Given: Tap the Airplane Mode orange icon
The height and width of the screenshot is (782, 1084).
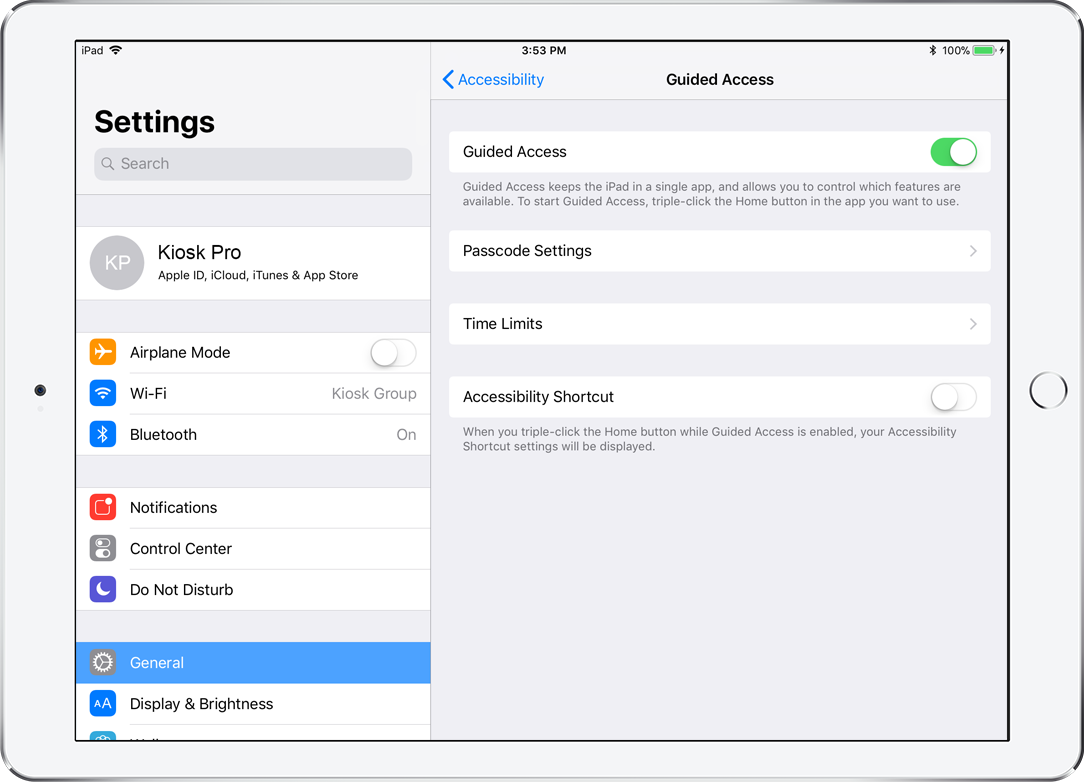Looking at the screenshot, I should pos(103,352).
